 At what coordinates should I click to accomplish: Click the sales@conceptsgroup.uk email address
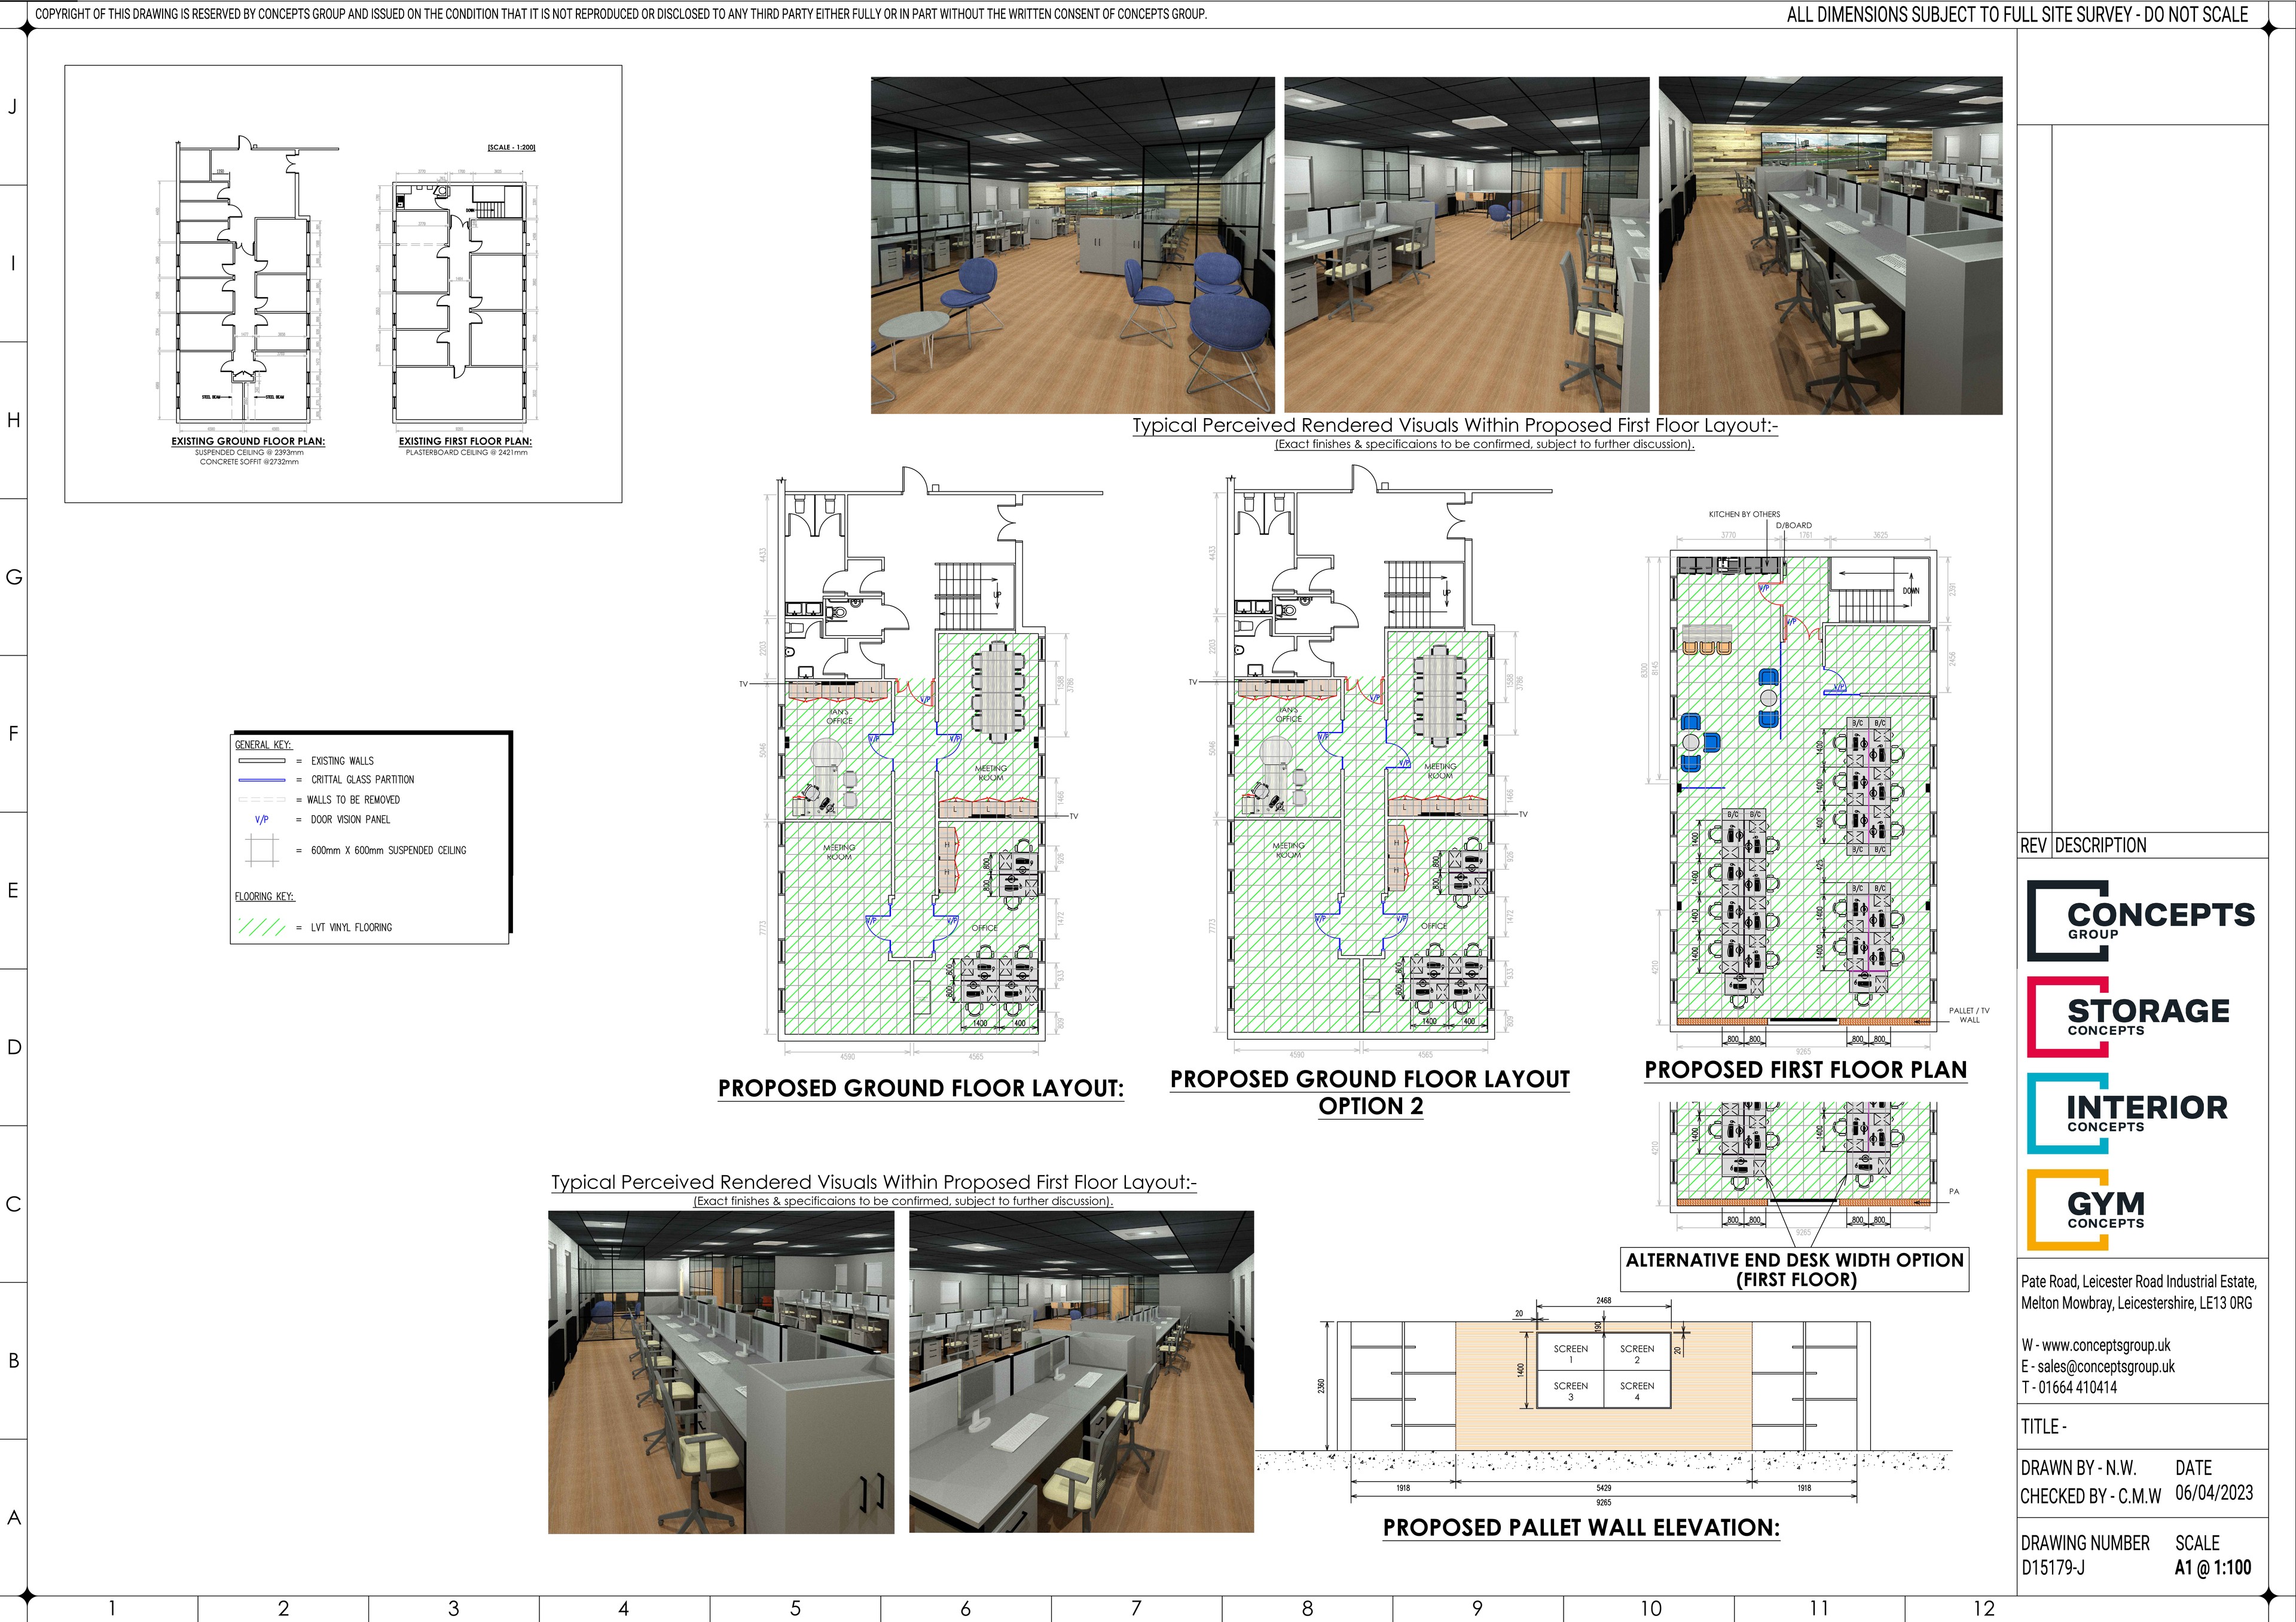pos(2105,1367)
